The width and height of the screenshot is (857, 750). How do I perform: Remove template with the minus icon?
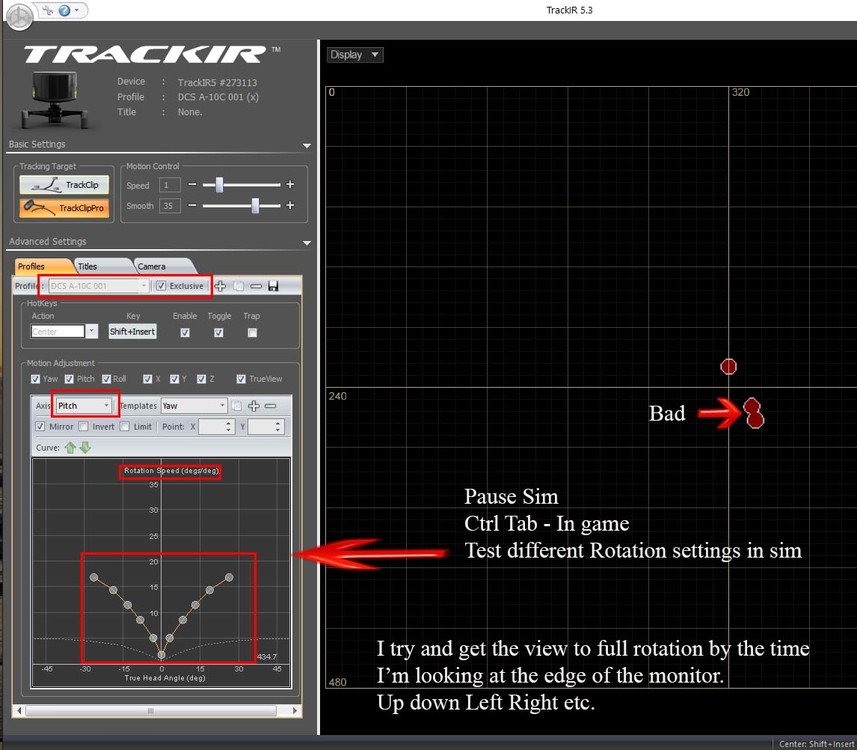tap(271, 406)
